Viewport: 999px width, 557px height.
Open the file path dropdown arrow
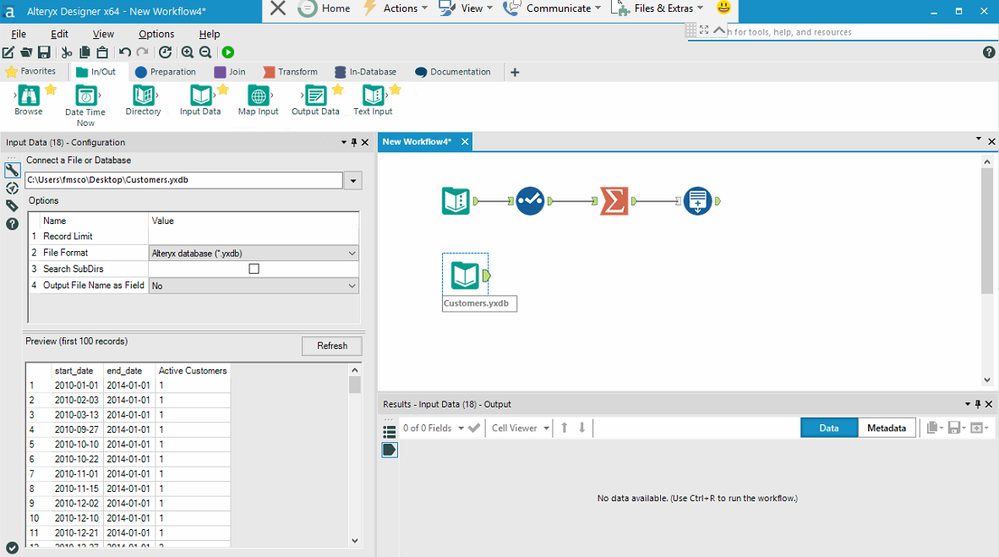[x=353, y=181]
